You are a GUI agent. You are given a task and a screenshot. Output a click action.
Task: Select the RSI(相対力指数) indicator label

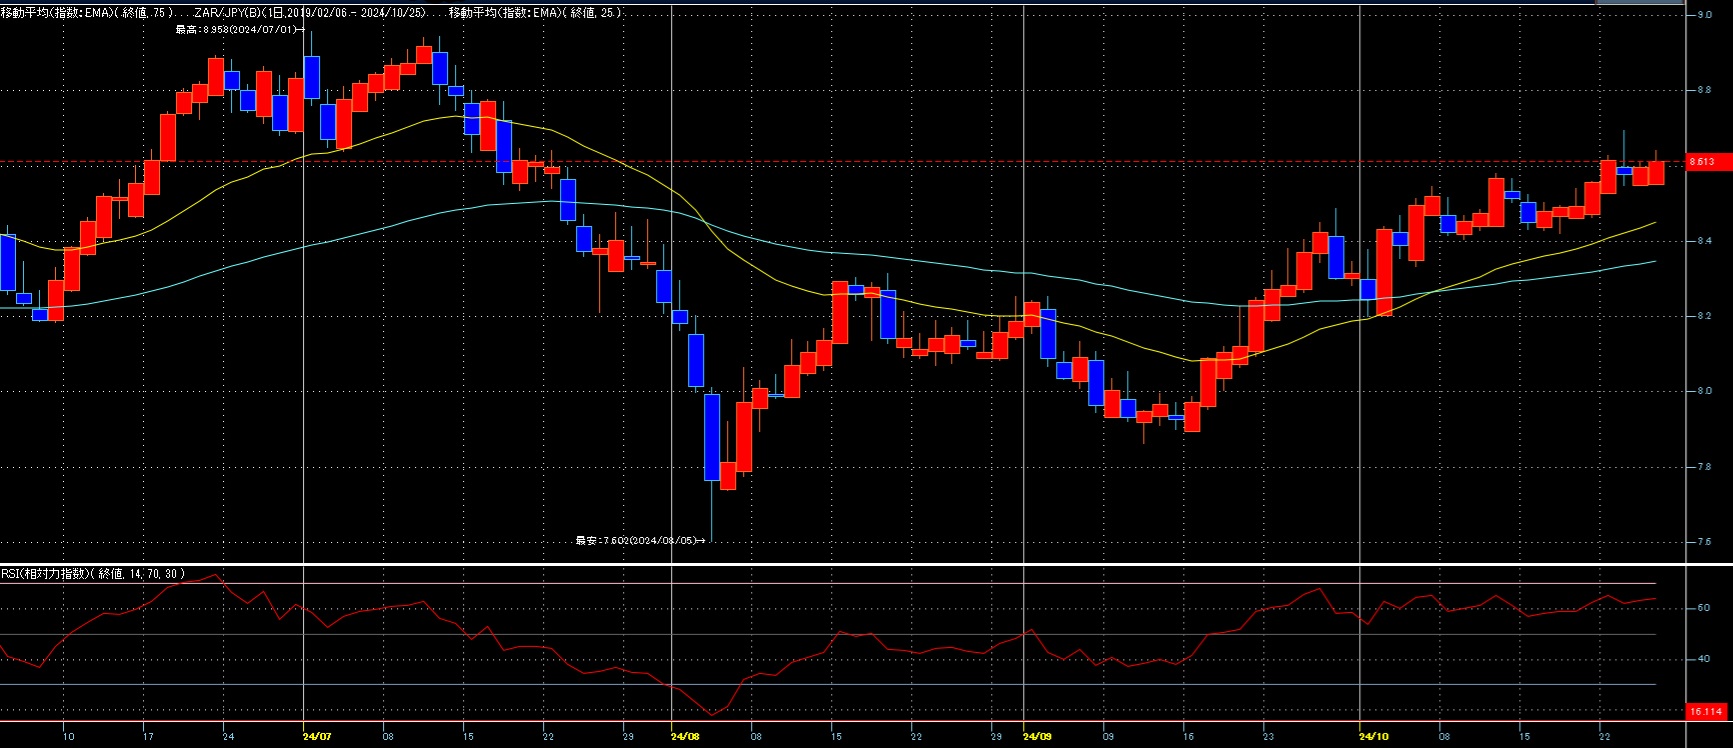(x=93, y=574)
